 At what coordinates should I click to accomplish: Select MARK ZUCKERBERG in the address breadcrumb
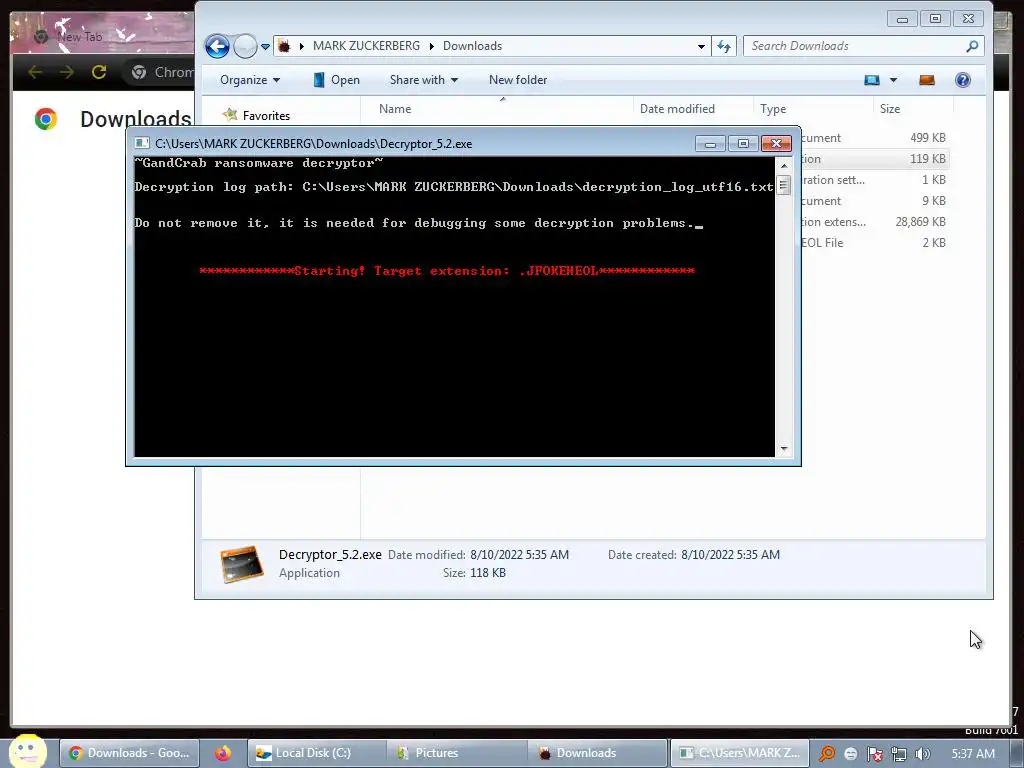click(366, 46)
